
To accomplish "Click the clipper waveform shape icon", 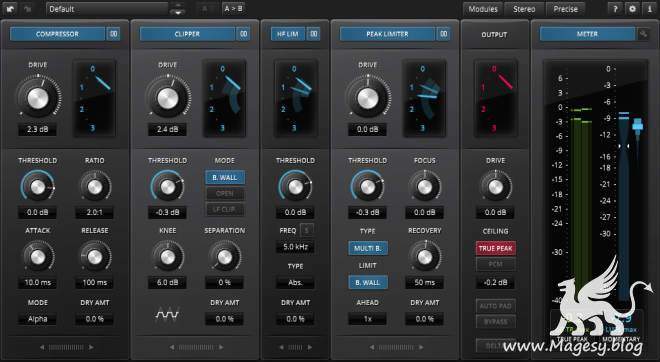I will click(x=167, y=314).
